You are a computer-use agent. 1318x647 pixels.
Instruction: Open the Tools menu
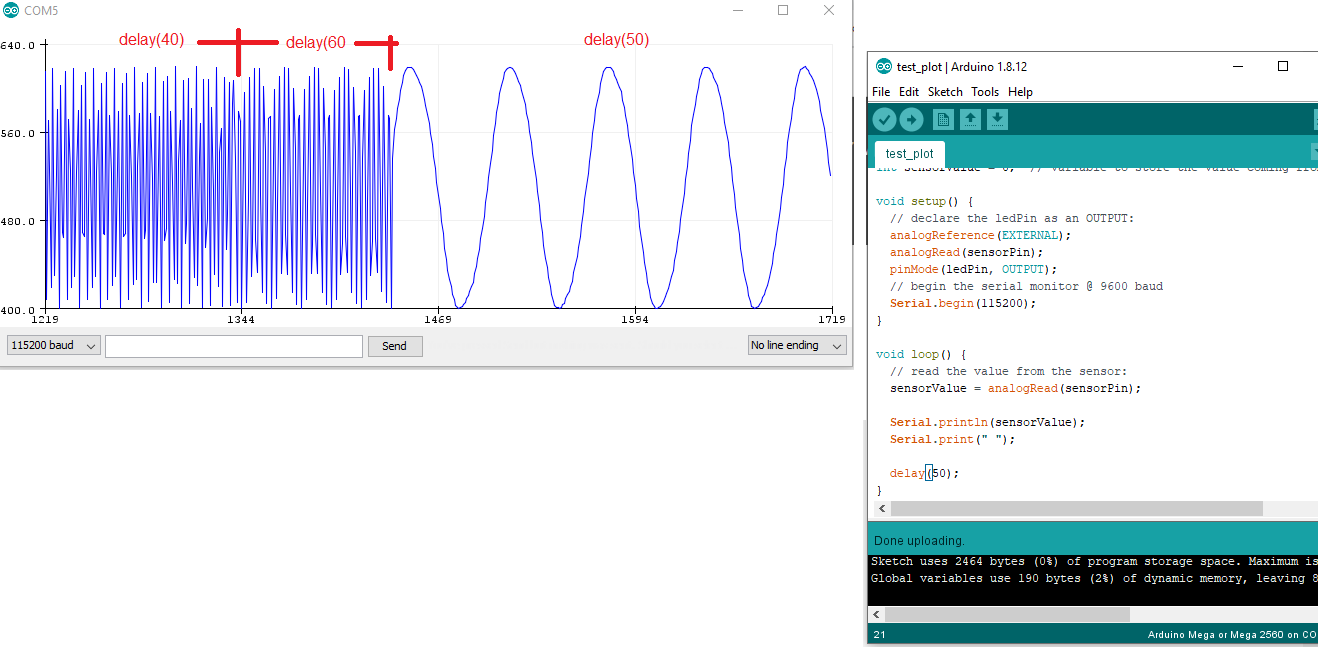985,92
